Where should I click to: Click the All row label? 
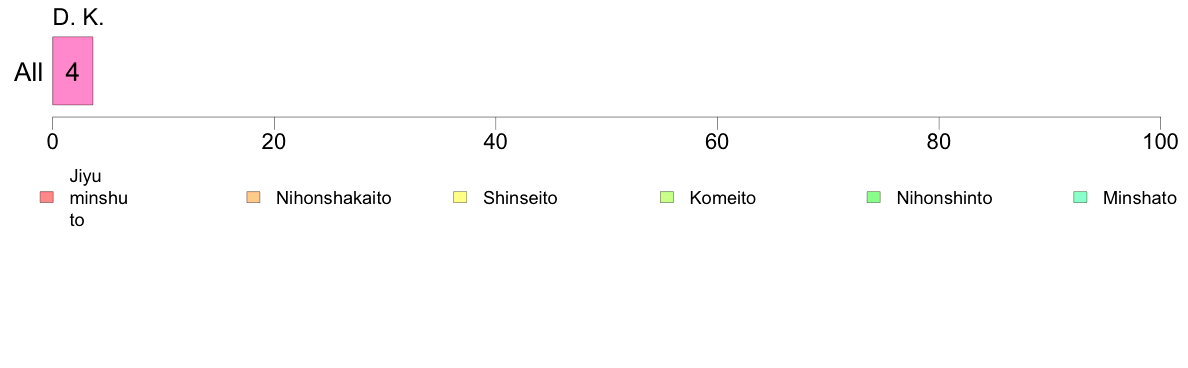[x=29, y=72]
